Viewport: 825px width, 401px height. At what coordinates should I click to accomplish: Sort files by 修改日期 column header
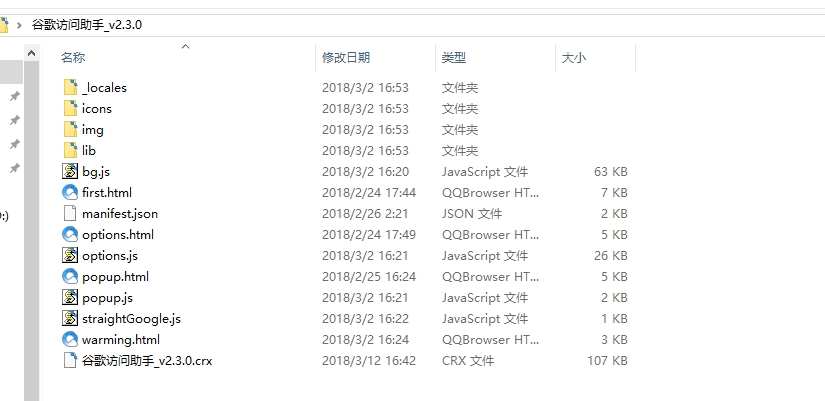[x=345, y=59]
